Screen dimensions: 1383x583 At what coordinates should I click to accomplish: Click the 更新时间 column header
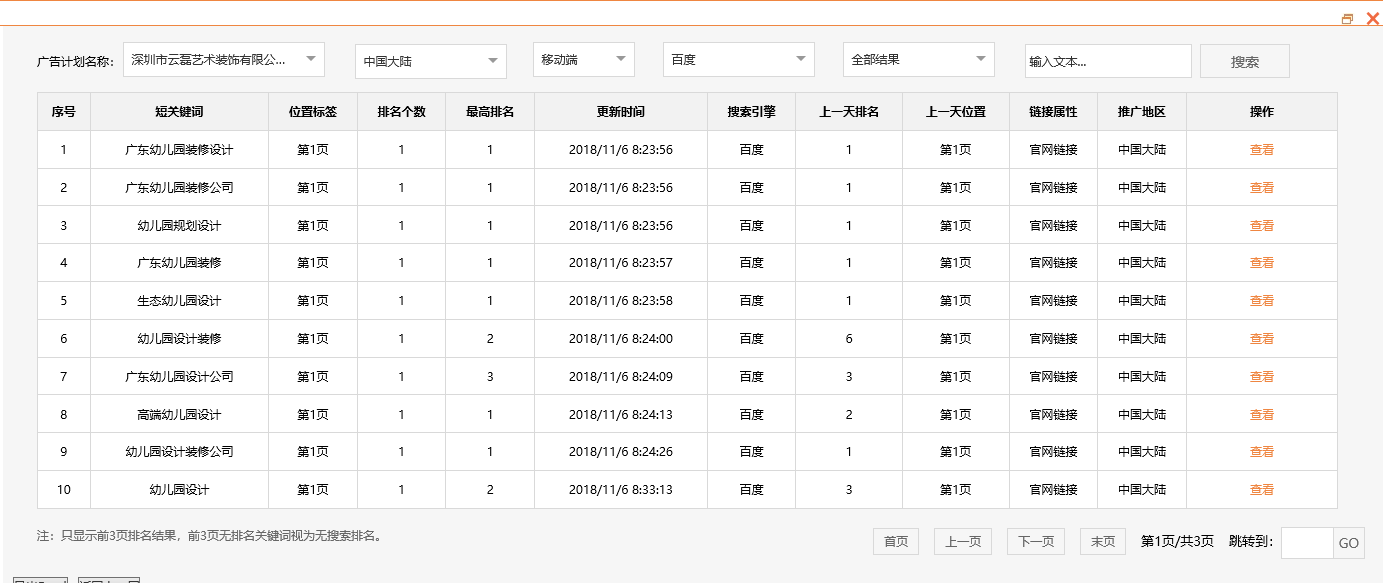[x=621, y=111]
